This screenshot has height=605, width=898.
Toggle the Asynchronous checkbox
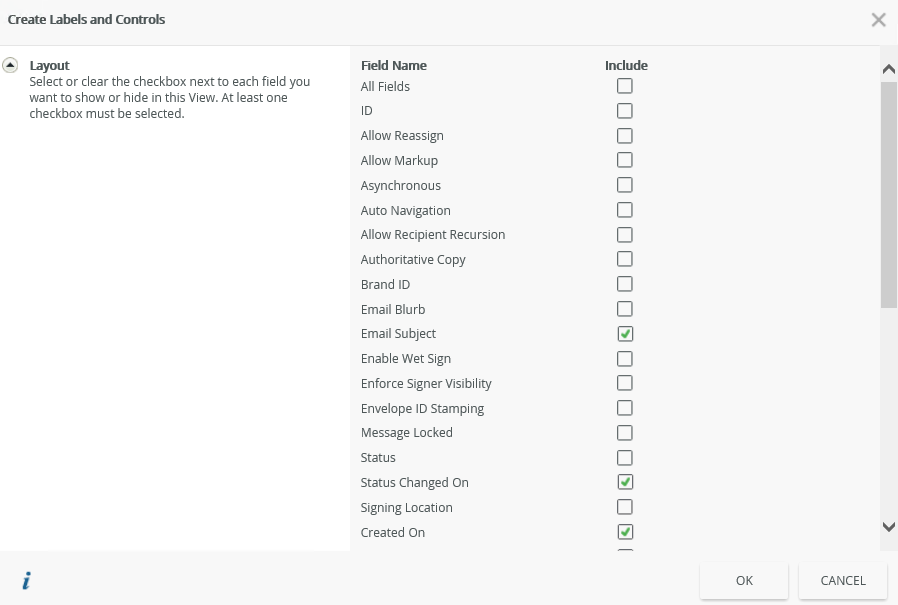pos(625,185)
